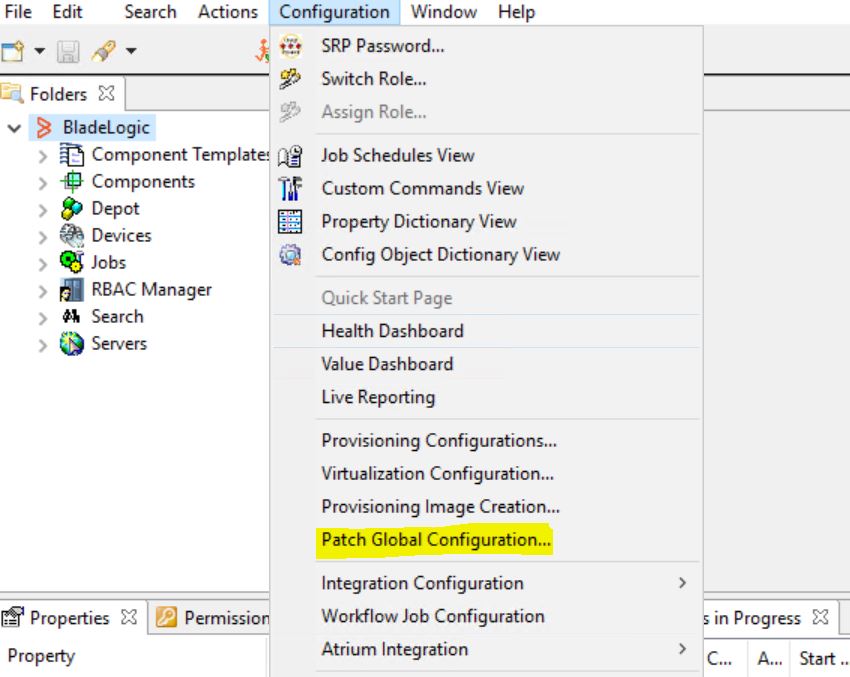850x677 pixels.
Task: Collapse the BladeLogic root node
Action: [x=14, y=129]
